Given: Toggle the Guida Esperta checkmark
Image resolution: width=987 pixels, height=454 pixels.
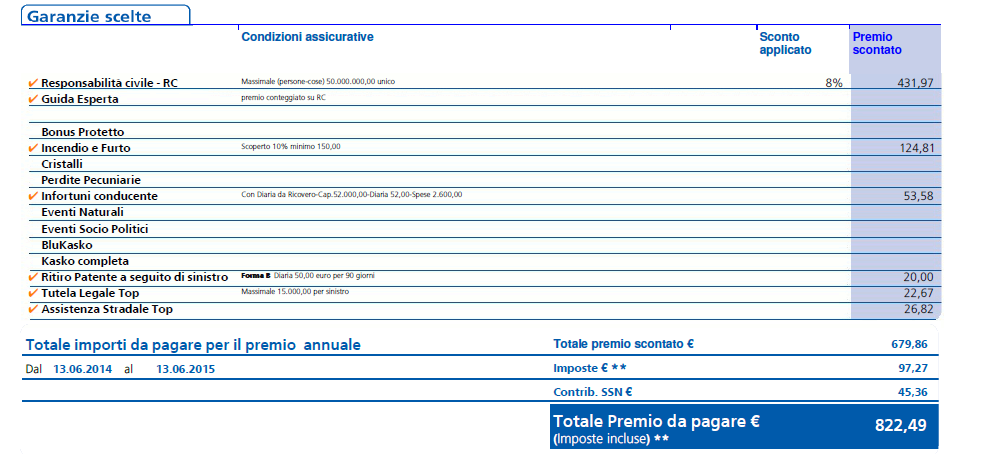Looking at the screenshot, I should coord(34,99).
